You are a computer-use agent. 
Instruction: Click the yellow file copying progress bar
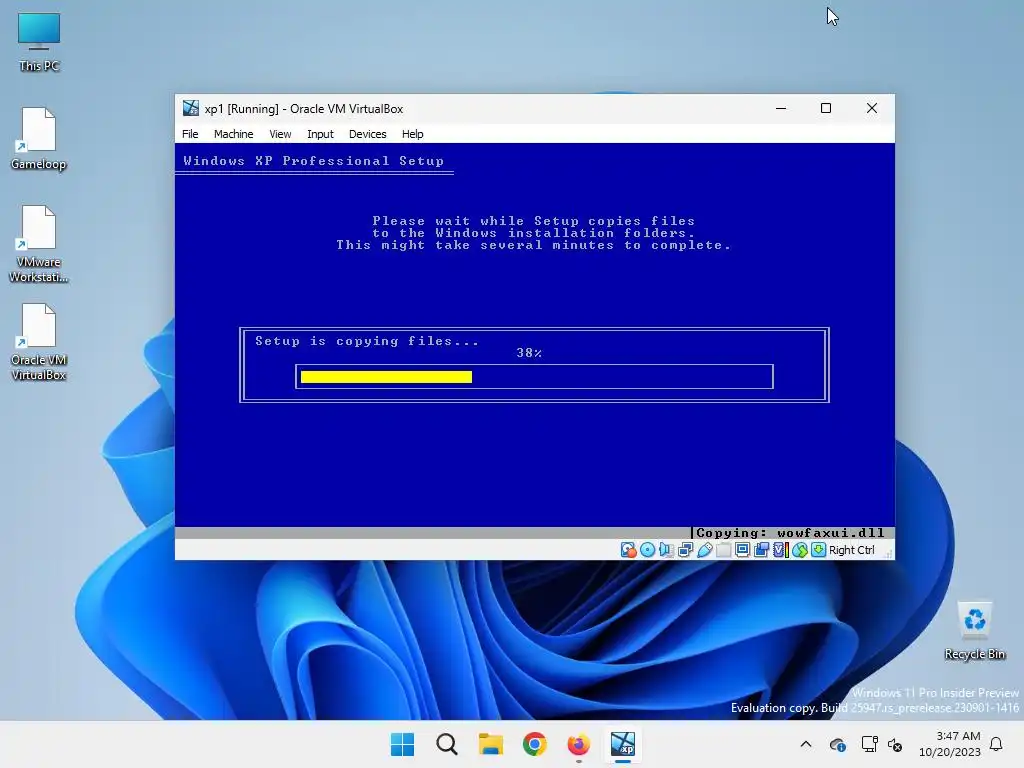tap(386, 377)
